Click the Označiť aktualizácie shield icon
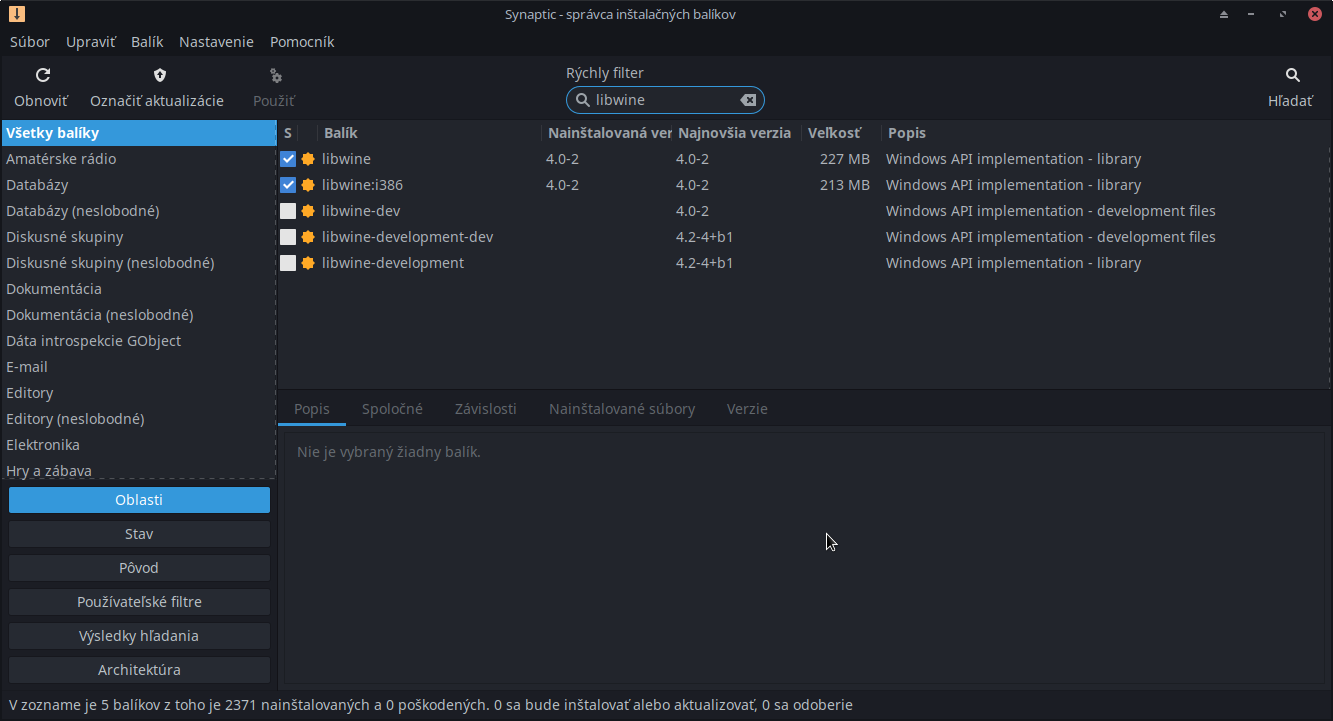Viewport: 1333px width, 721px height. coord(159,75)
